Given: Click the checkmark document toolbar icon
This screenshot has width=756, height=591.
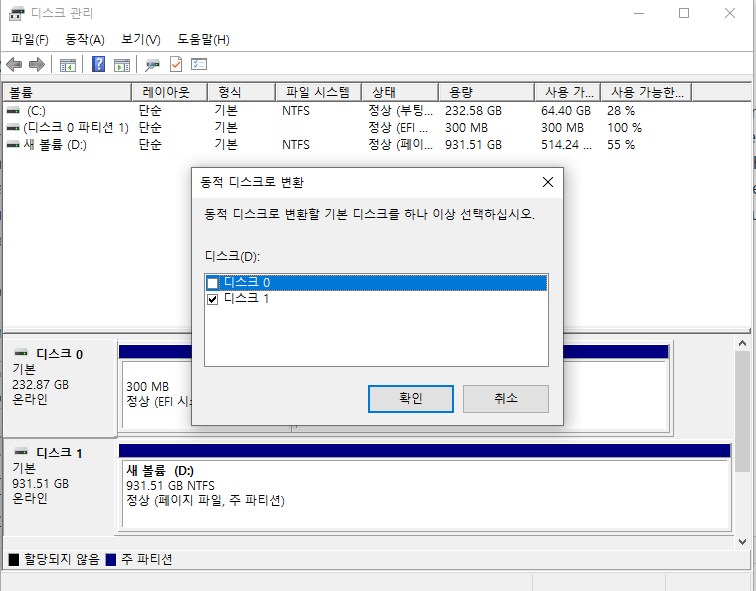Looking at the screenshot, I should [176, 64].
